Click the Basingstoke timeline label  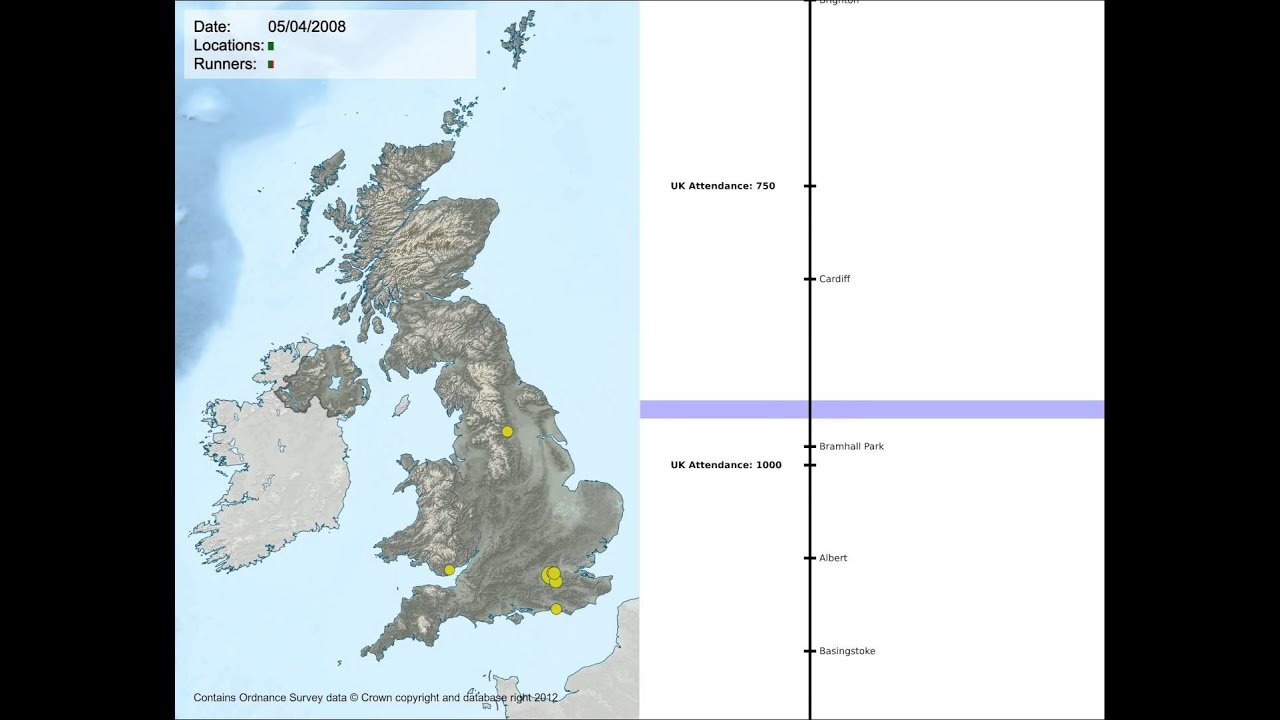click(847, 651)
